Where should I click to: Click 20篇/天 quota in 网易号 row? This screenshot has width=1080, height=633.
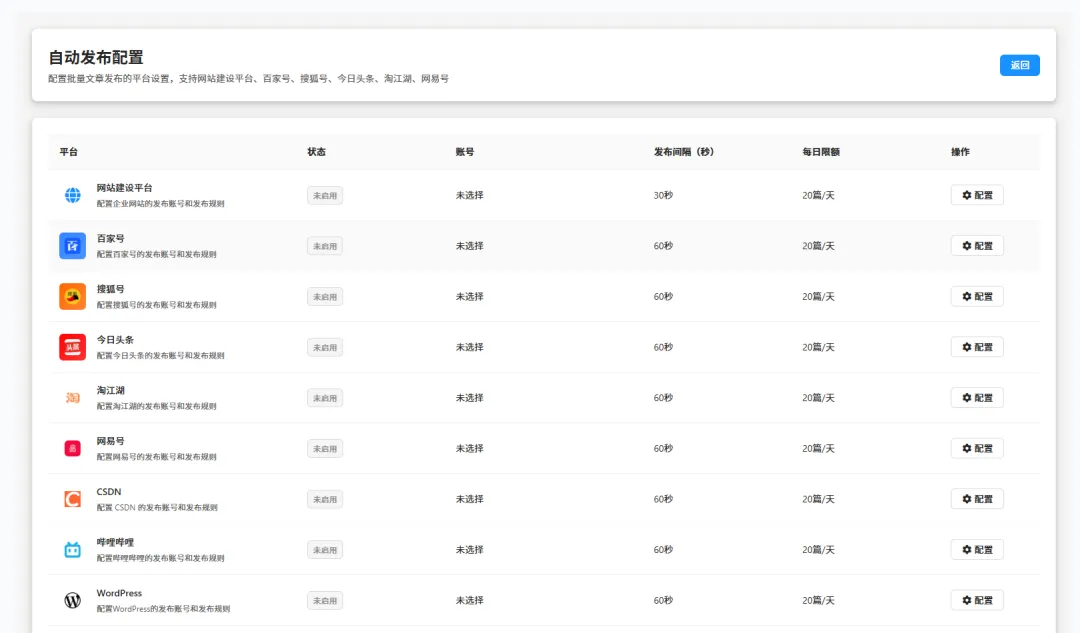(x=818, y=448)
